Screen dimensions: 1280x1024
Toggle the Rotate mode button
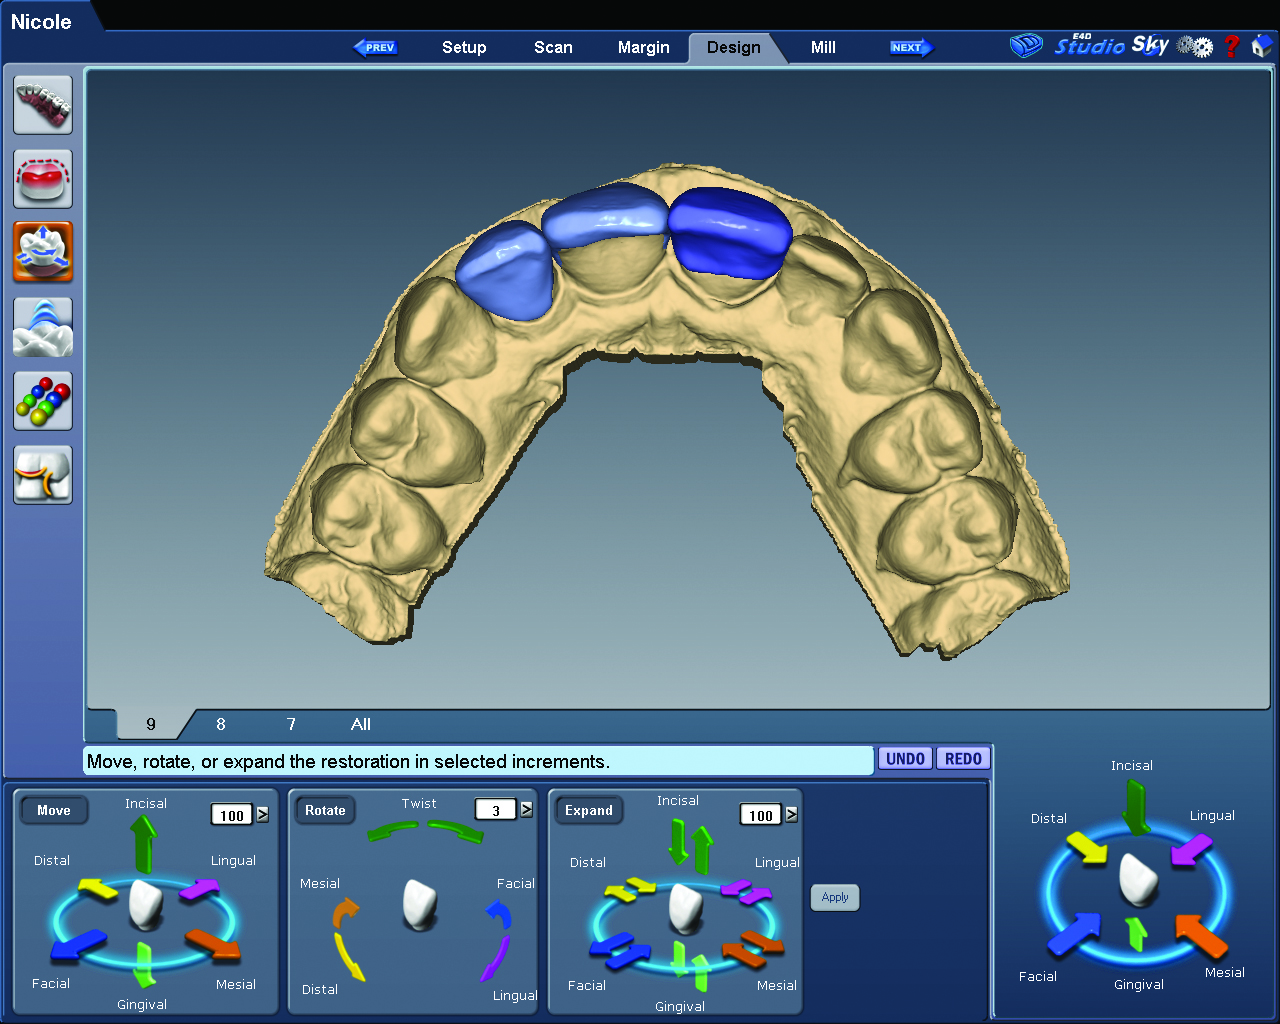point(325,810)
